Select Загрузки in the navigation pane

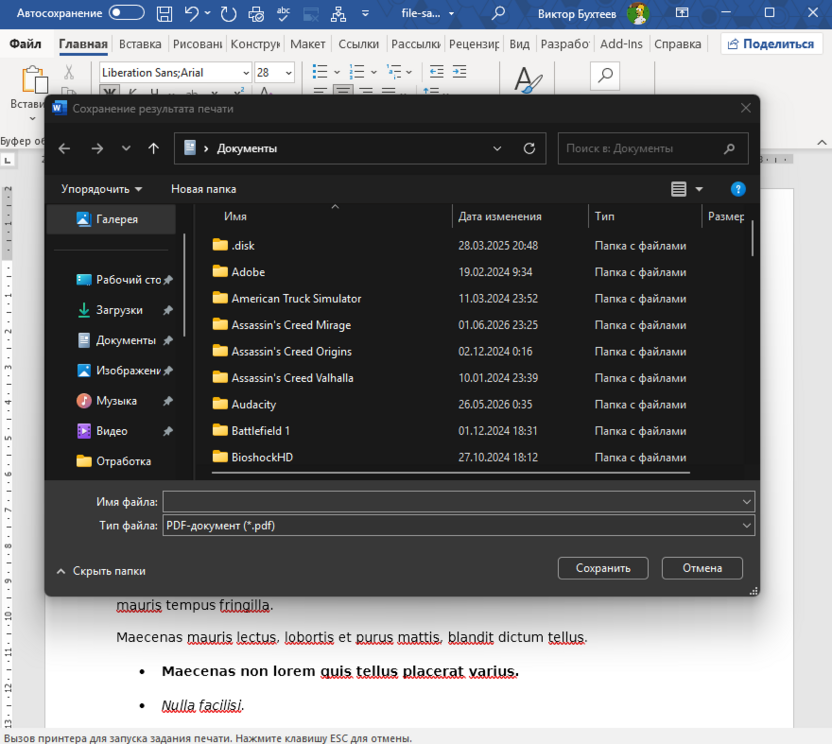(x=124, y=310)
